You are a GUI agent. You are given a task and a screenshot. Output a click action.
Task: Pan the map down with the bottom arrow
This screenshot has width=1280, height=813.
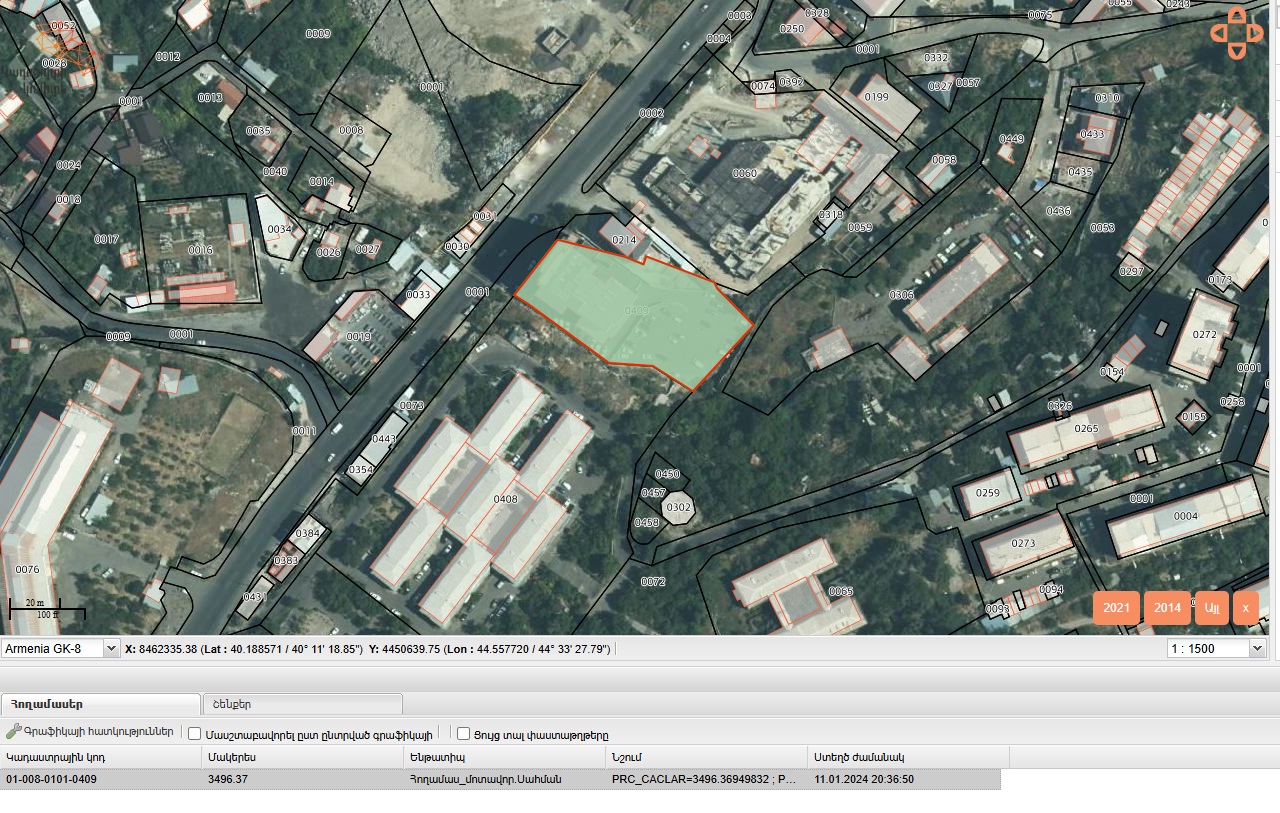coord(1237,51)
